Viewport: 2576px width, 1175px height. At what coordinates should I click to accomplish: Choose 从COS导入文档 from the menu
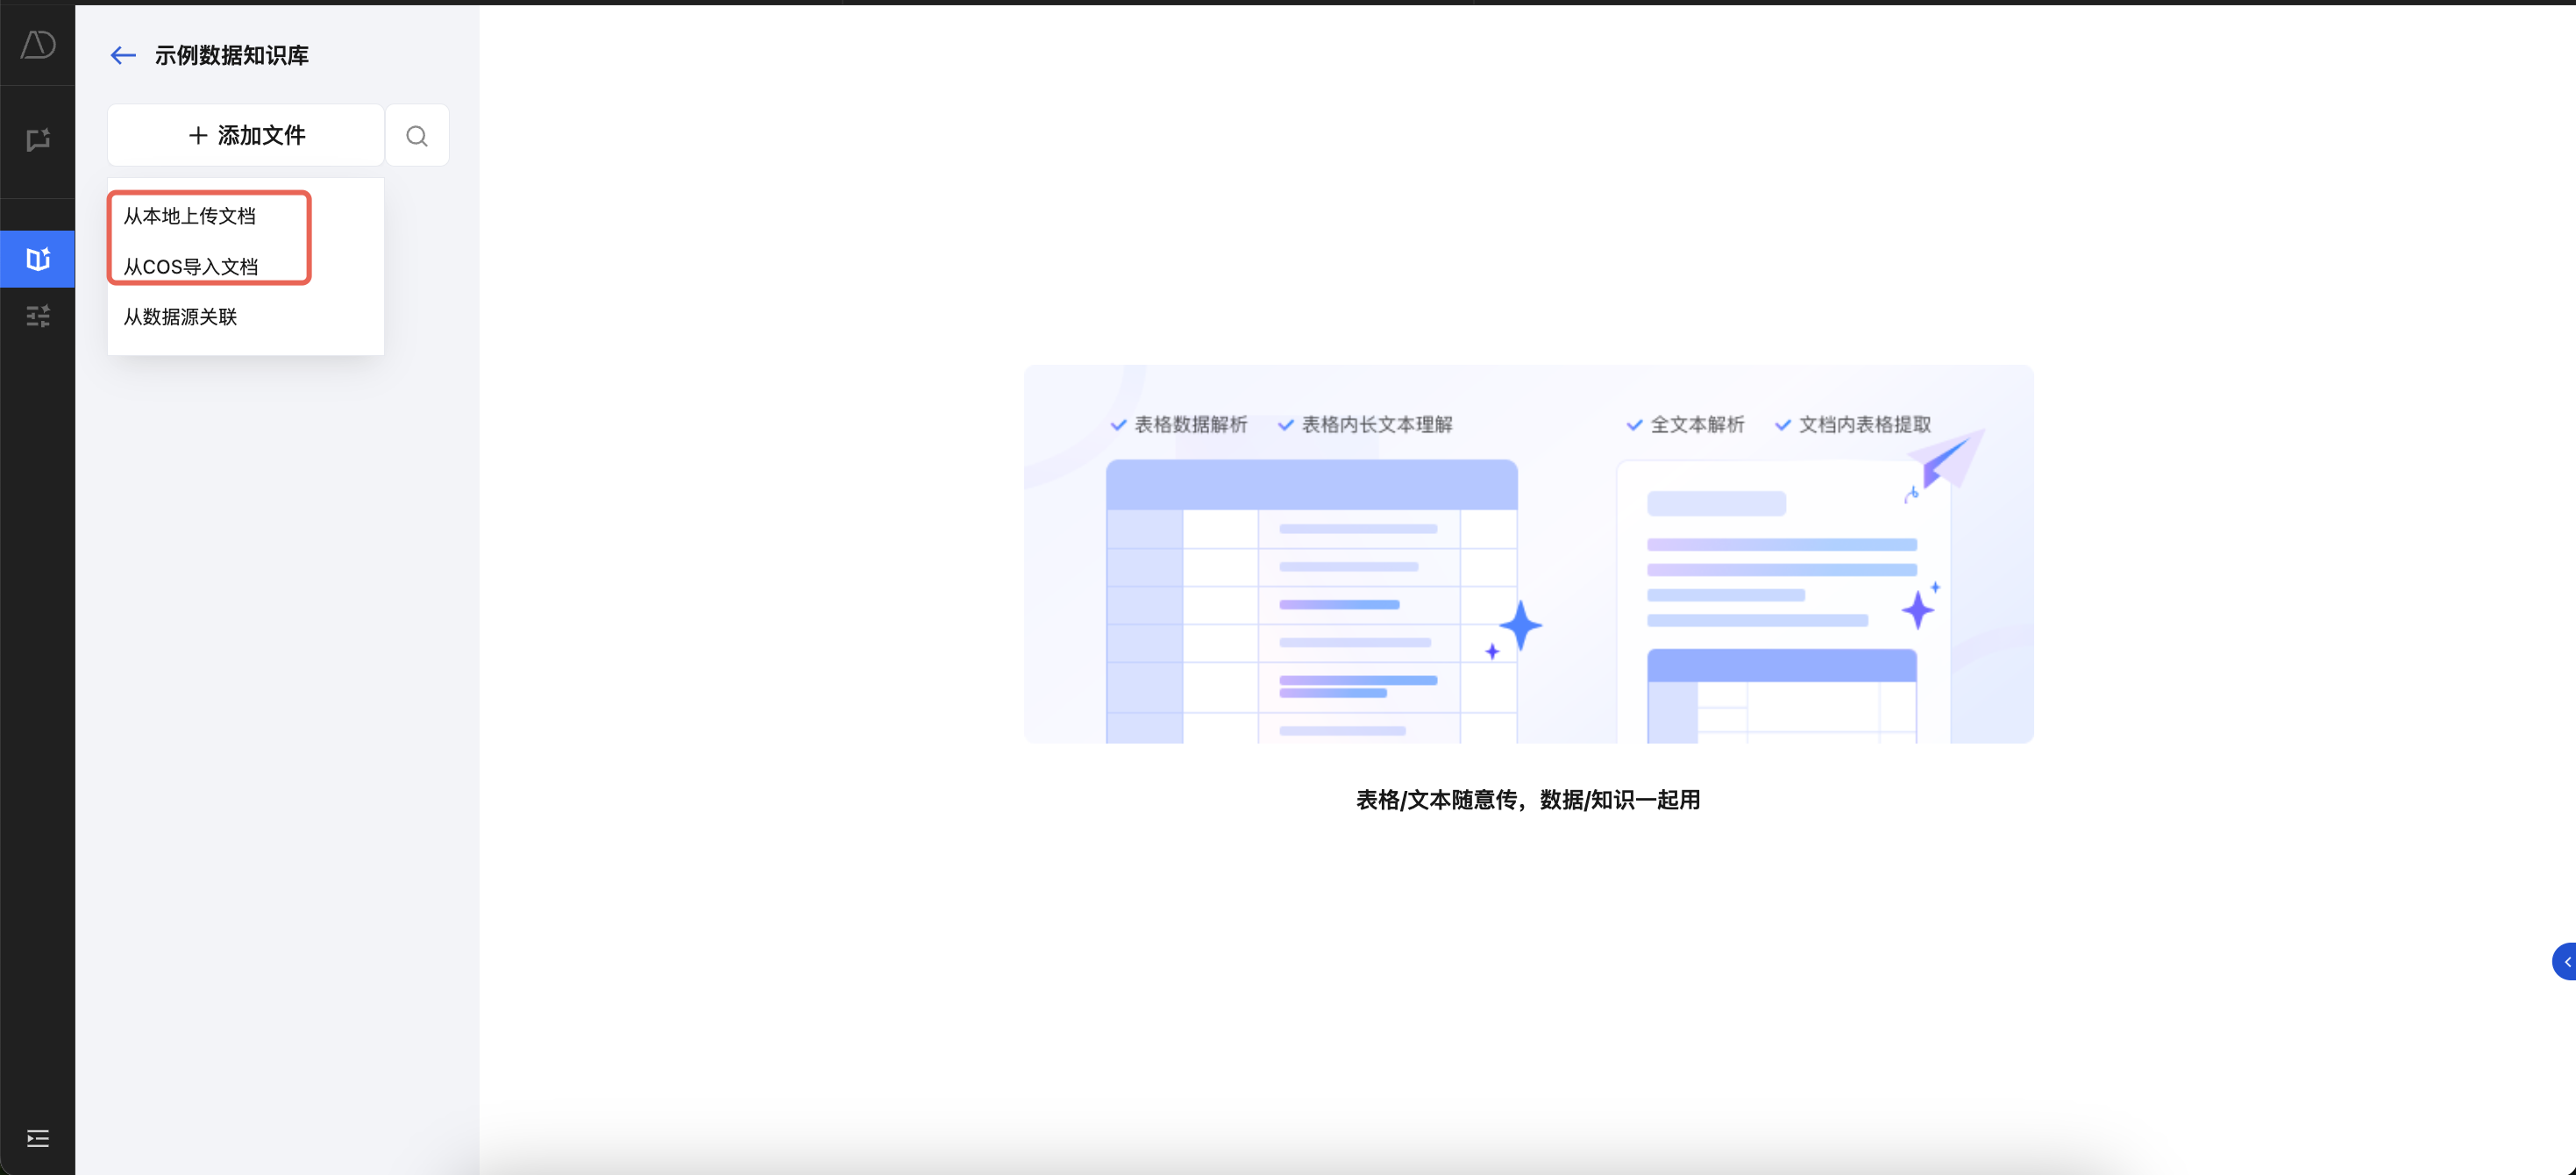191,267
